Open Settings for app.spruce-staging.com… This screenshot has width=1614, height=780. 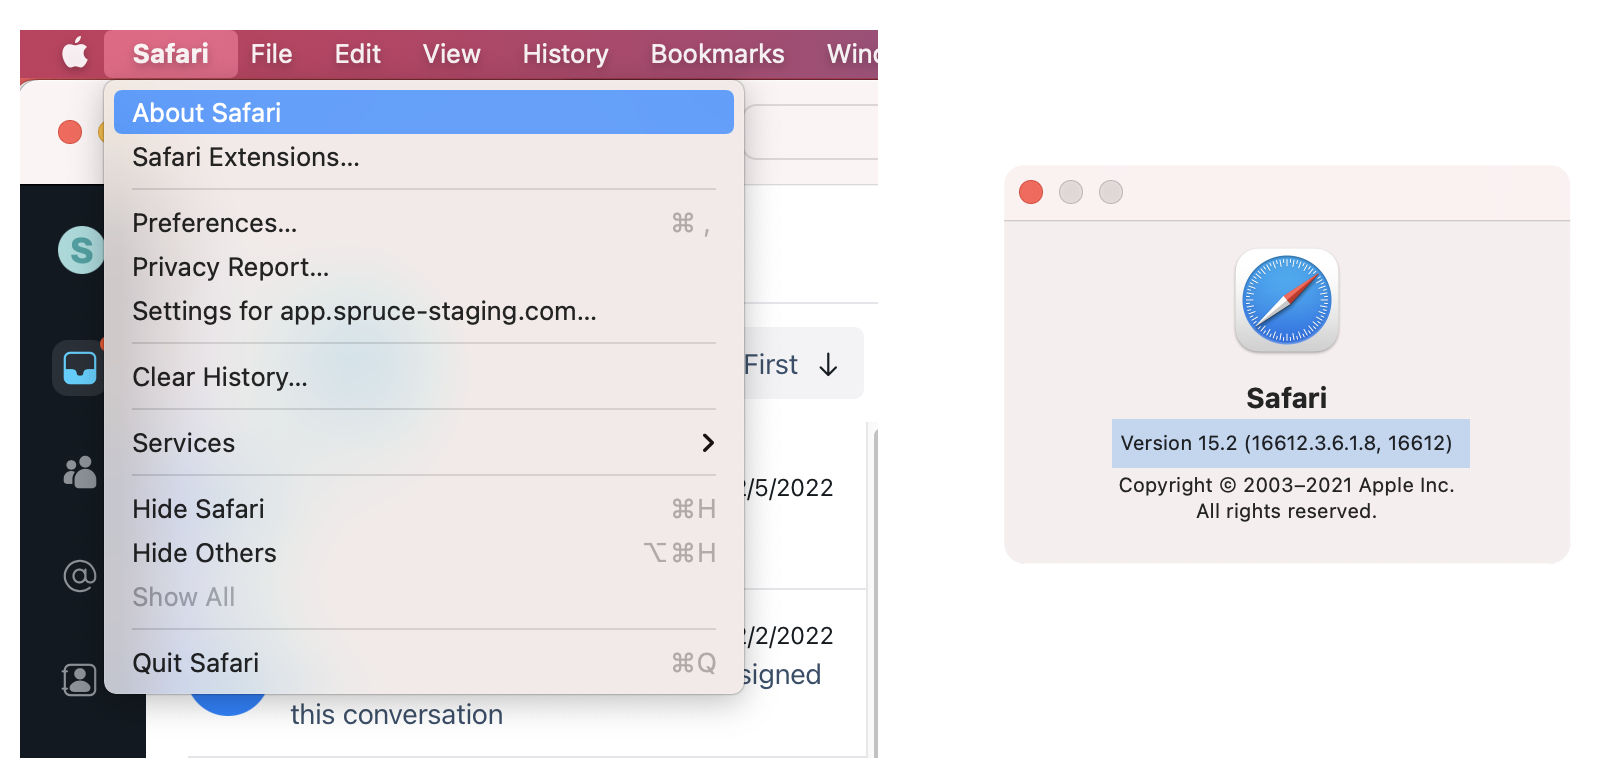tap(424, 311)
